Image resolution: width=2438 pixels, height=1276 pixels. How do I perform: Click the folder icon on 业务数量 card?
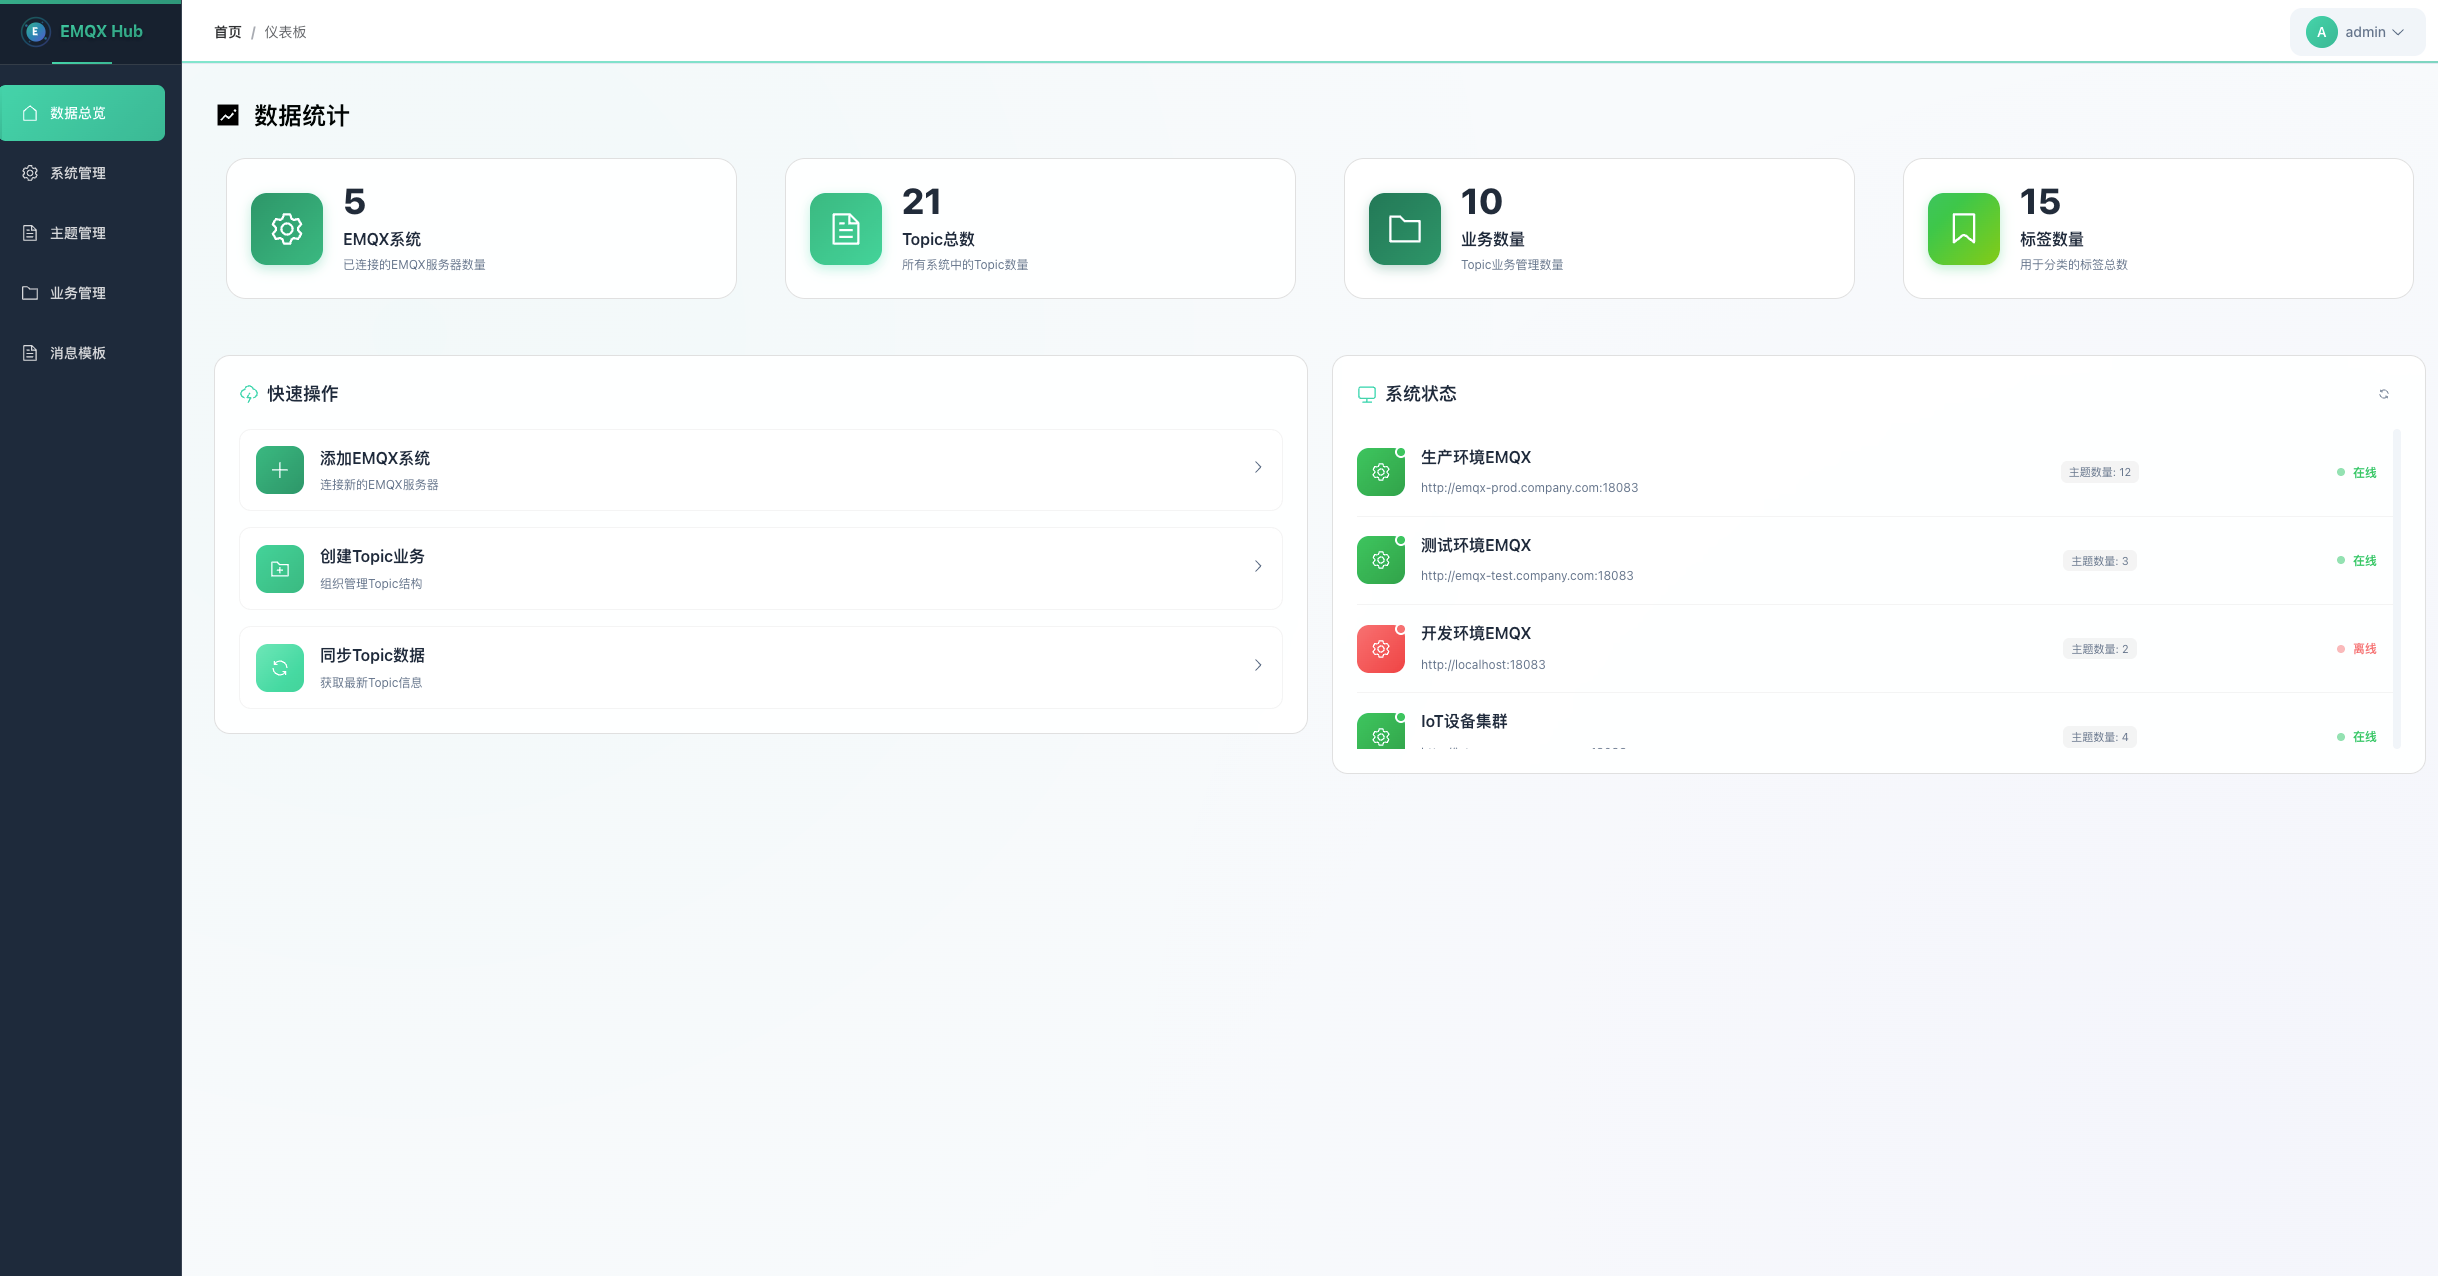click(x=1405, y=229)
